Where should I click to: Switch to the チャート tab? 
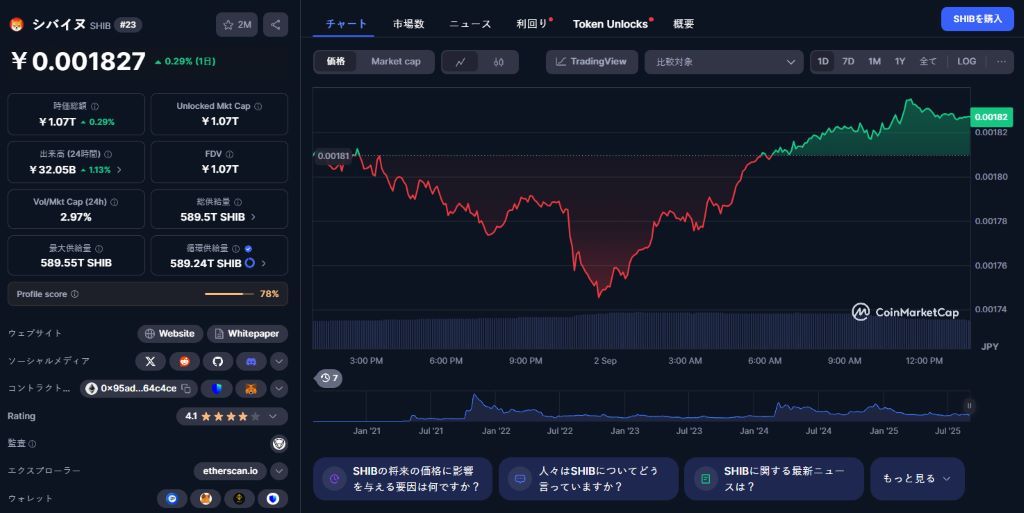346,24
